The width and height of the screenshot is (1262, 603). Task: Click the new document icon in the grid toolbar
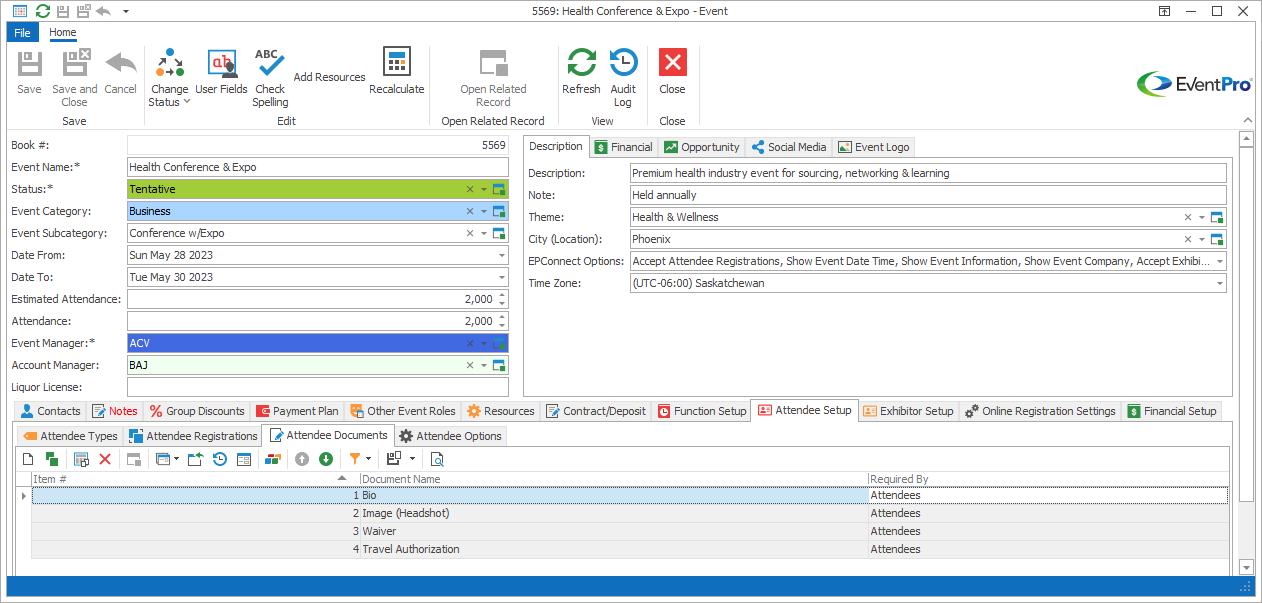28,459
